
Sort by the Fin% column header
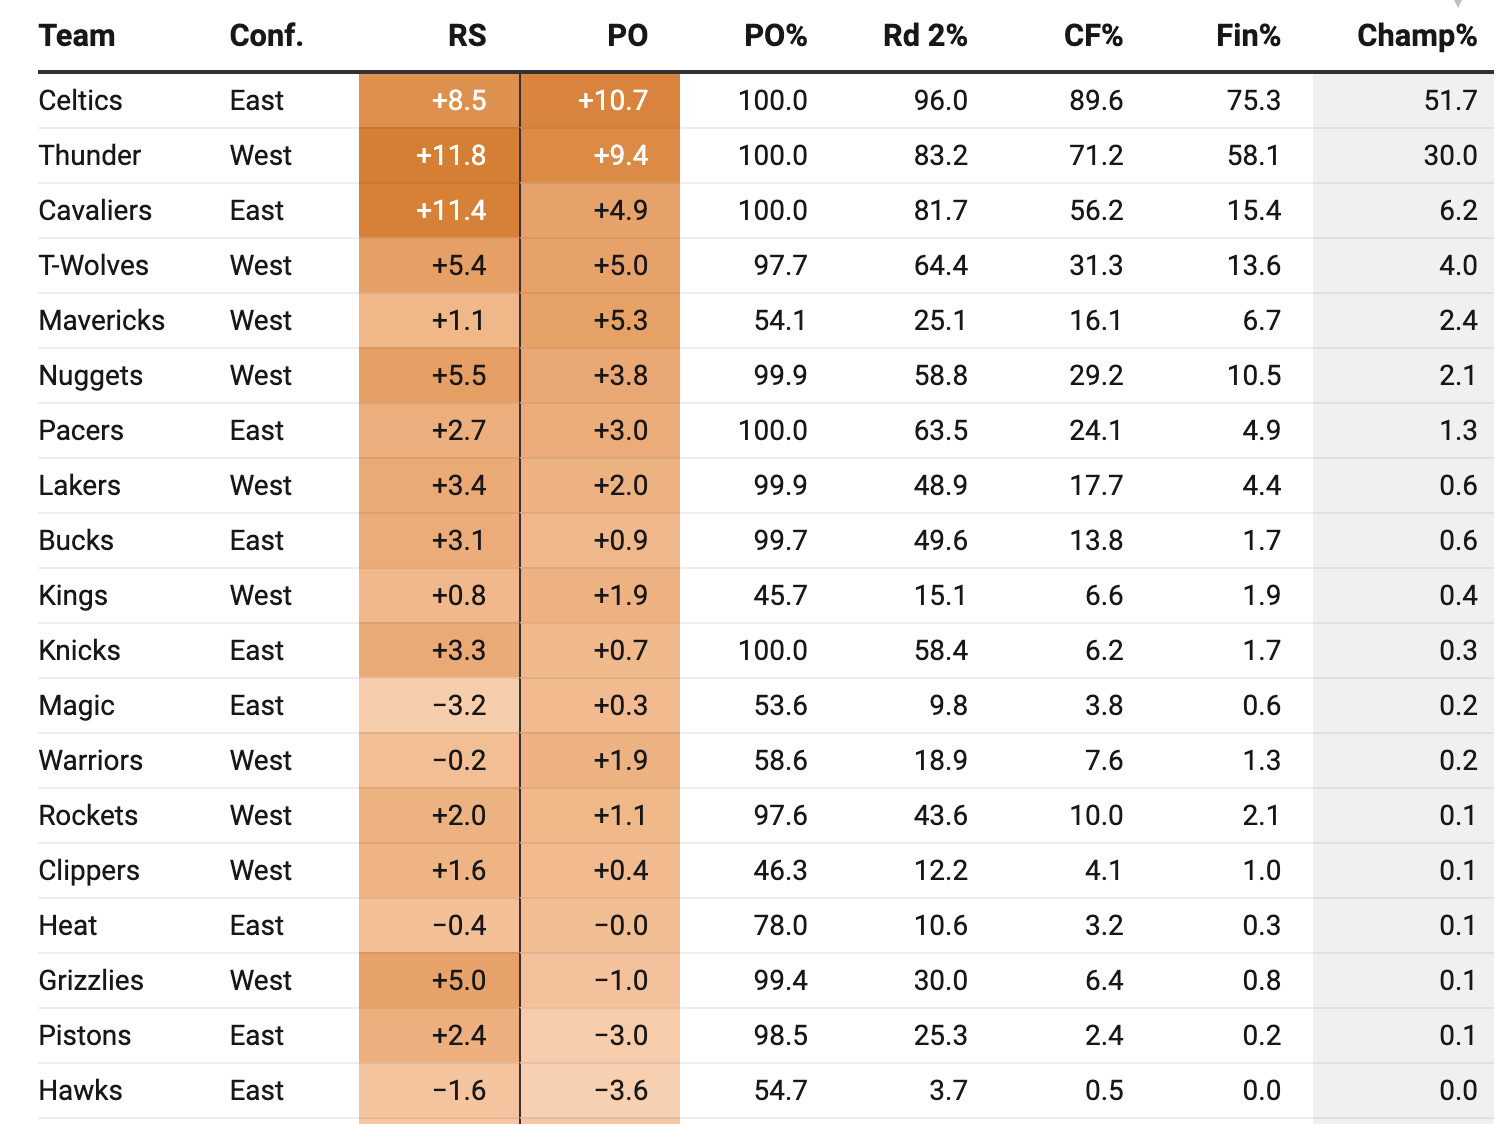point(1248,36)
